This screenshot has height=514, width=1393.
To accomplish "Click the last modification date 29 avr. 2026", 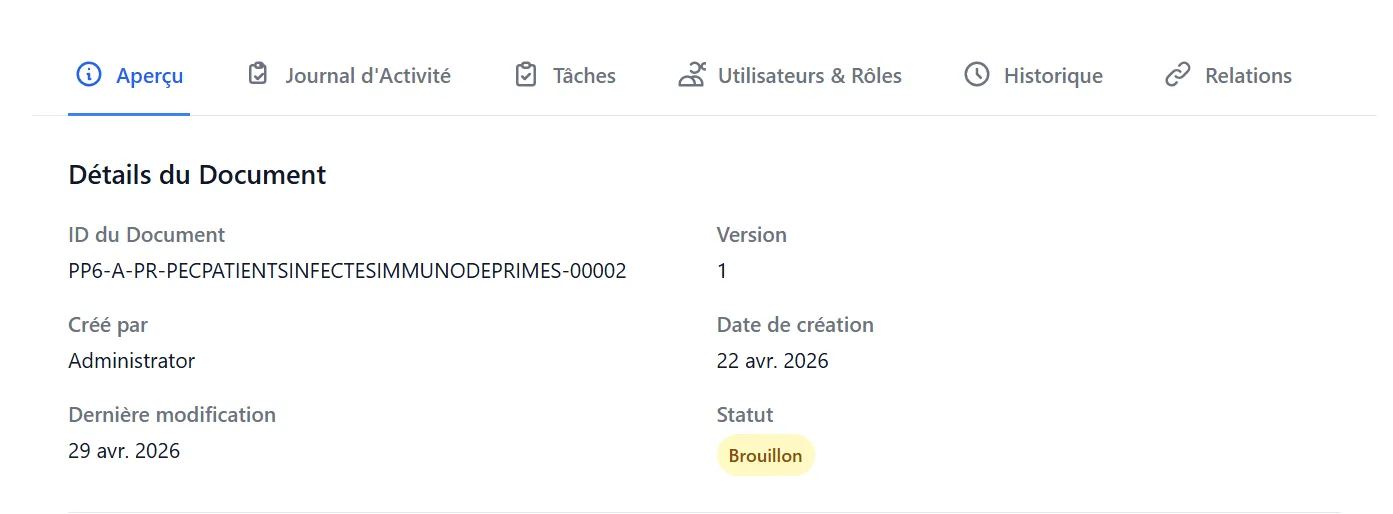I will click(124, 451).
